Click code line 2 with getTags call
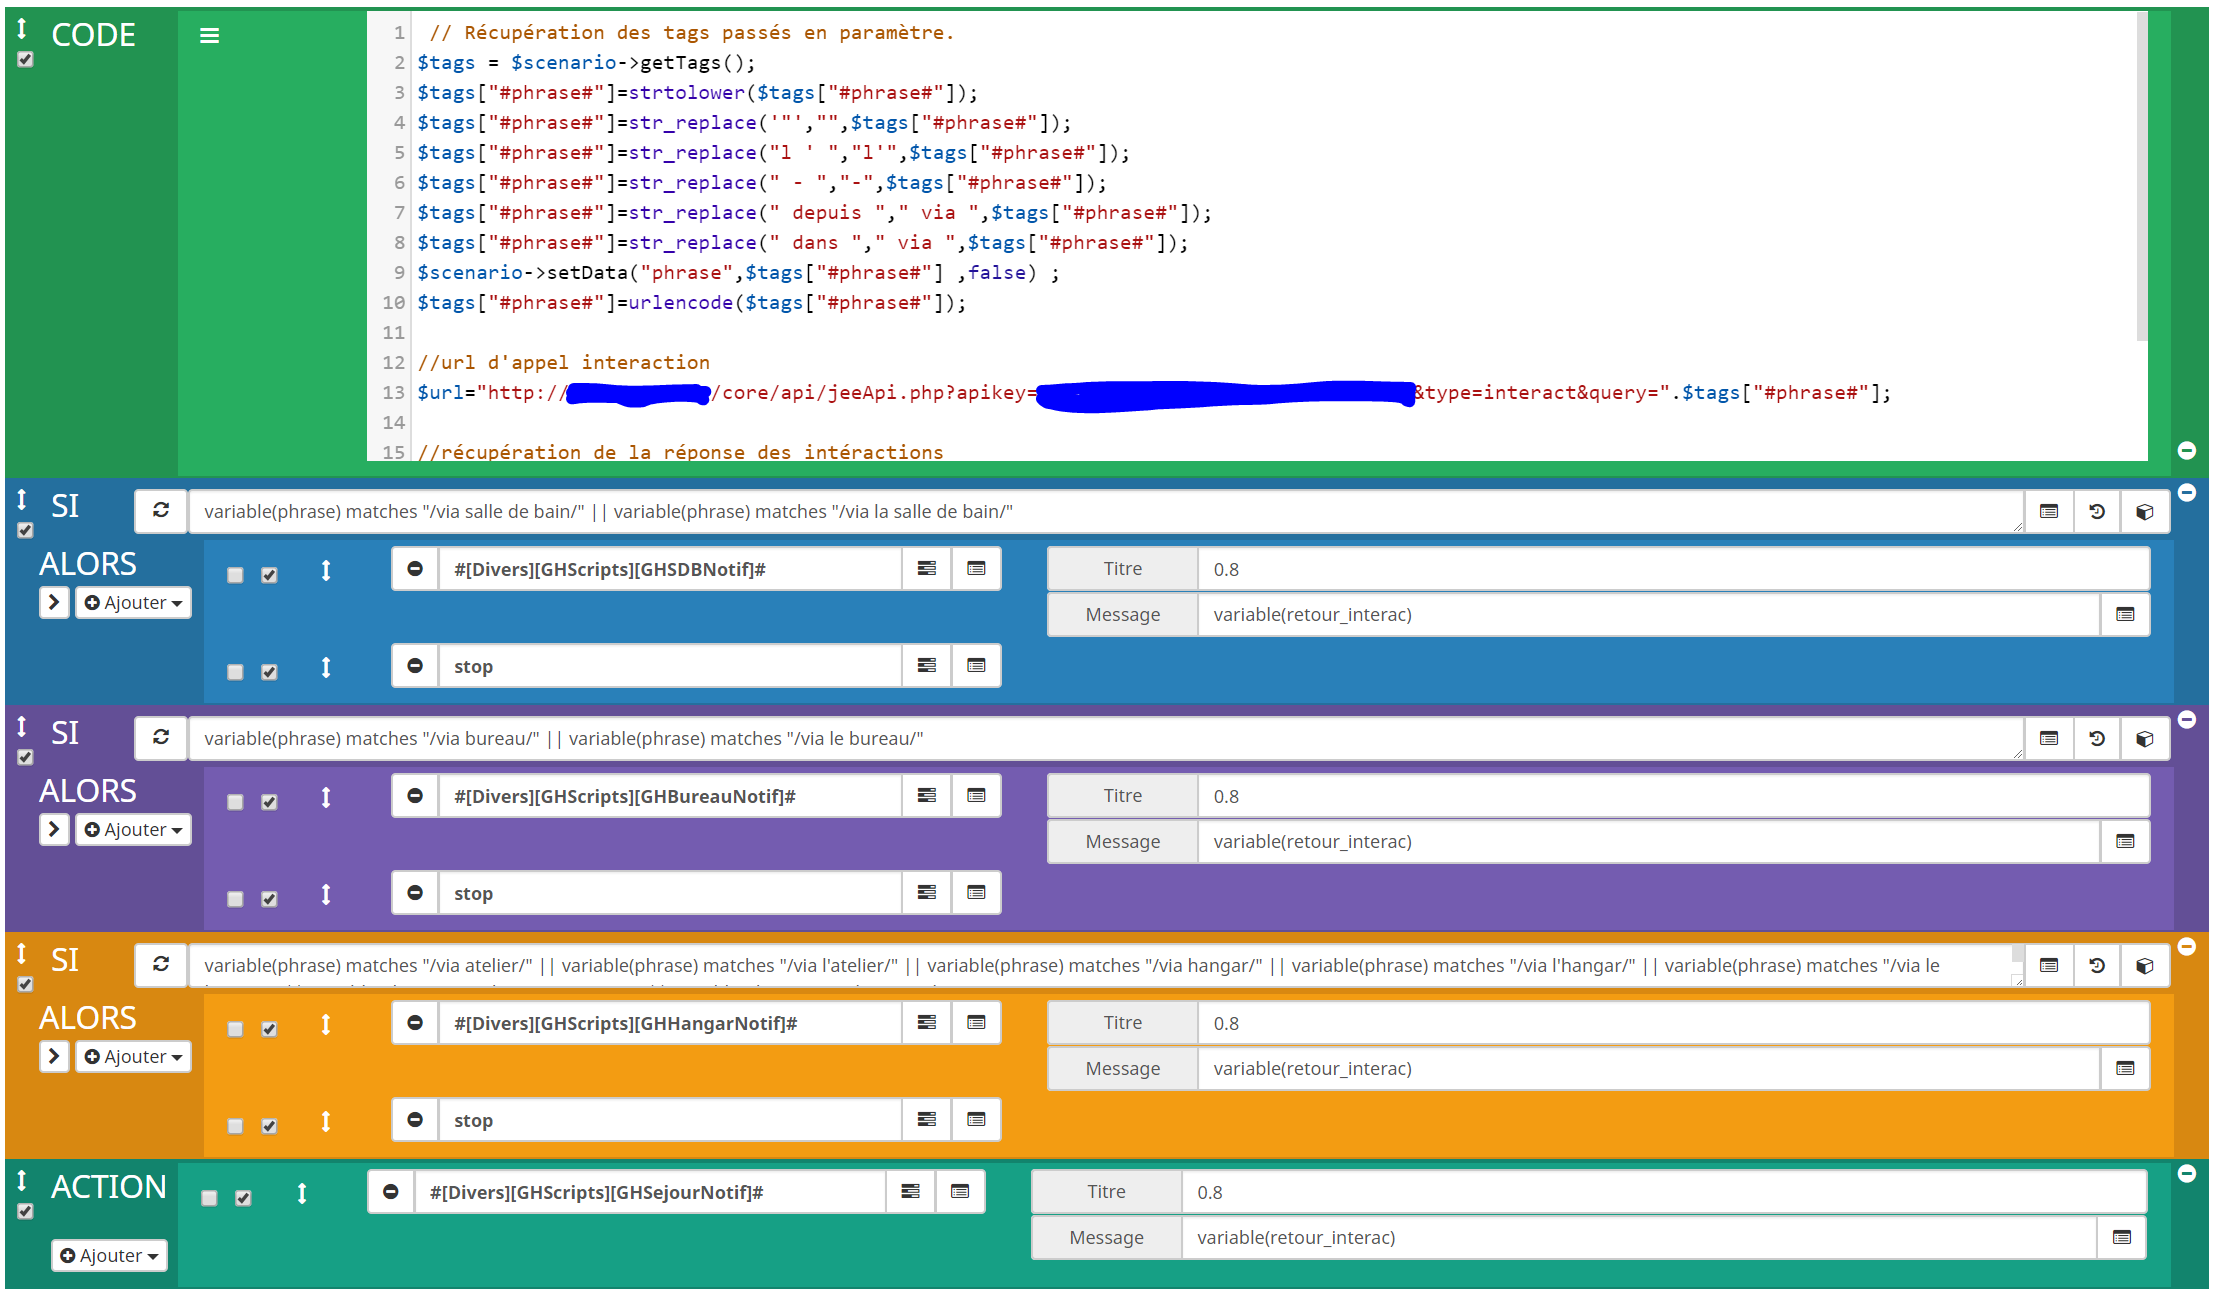Screen dimensions: 2214x1294 pyautogui.click(x=586, y=63)
